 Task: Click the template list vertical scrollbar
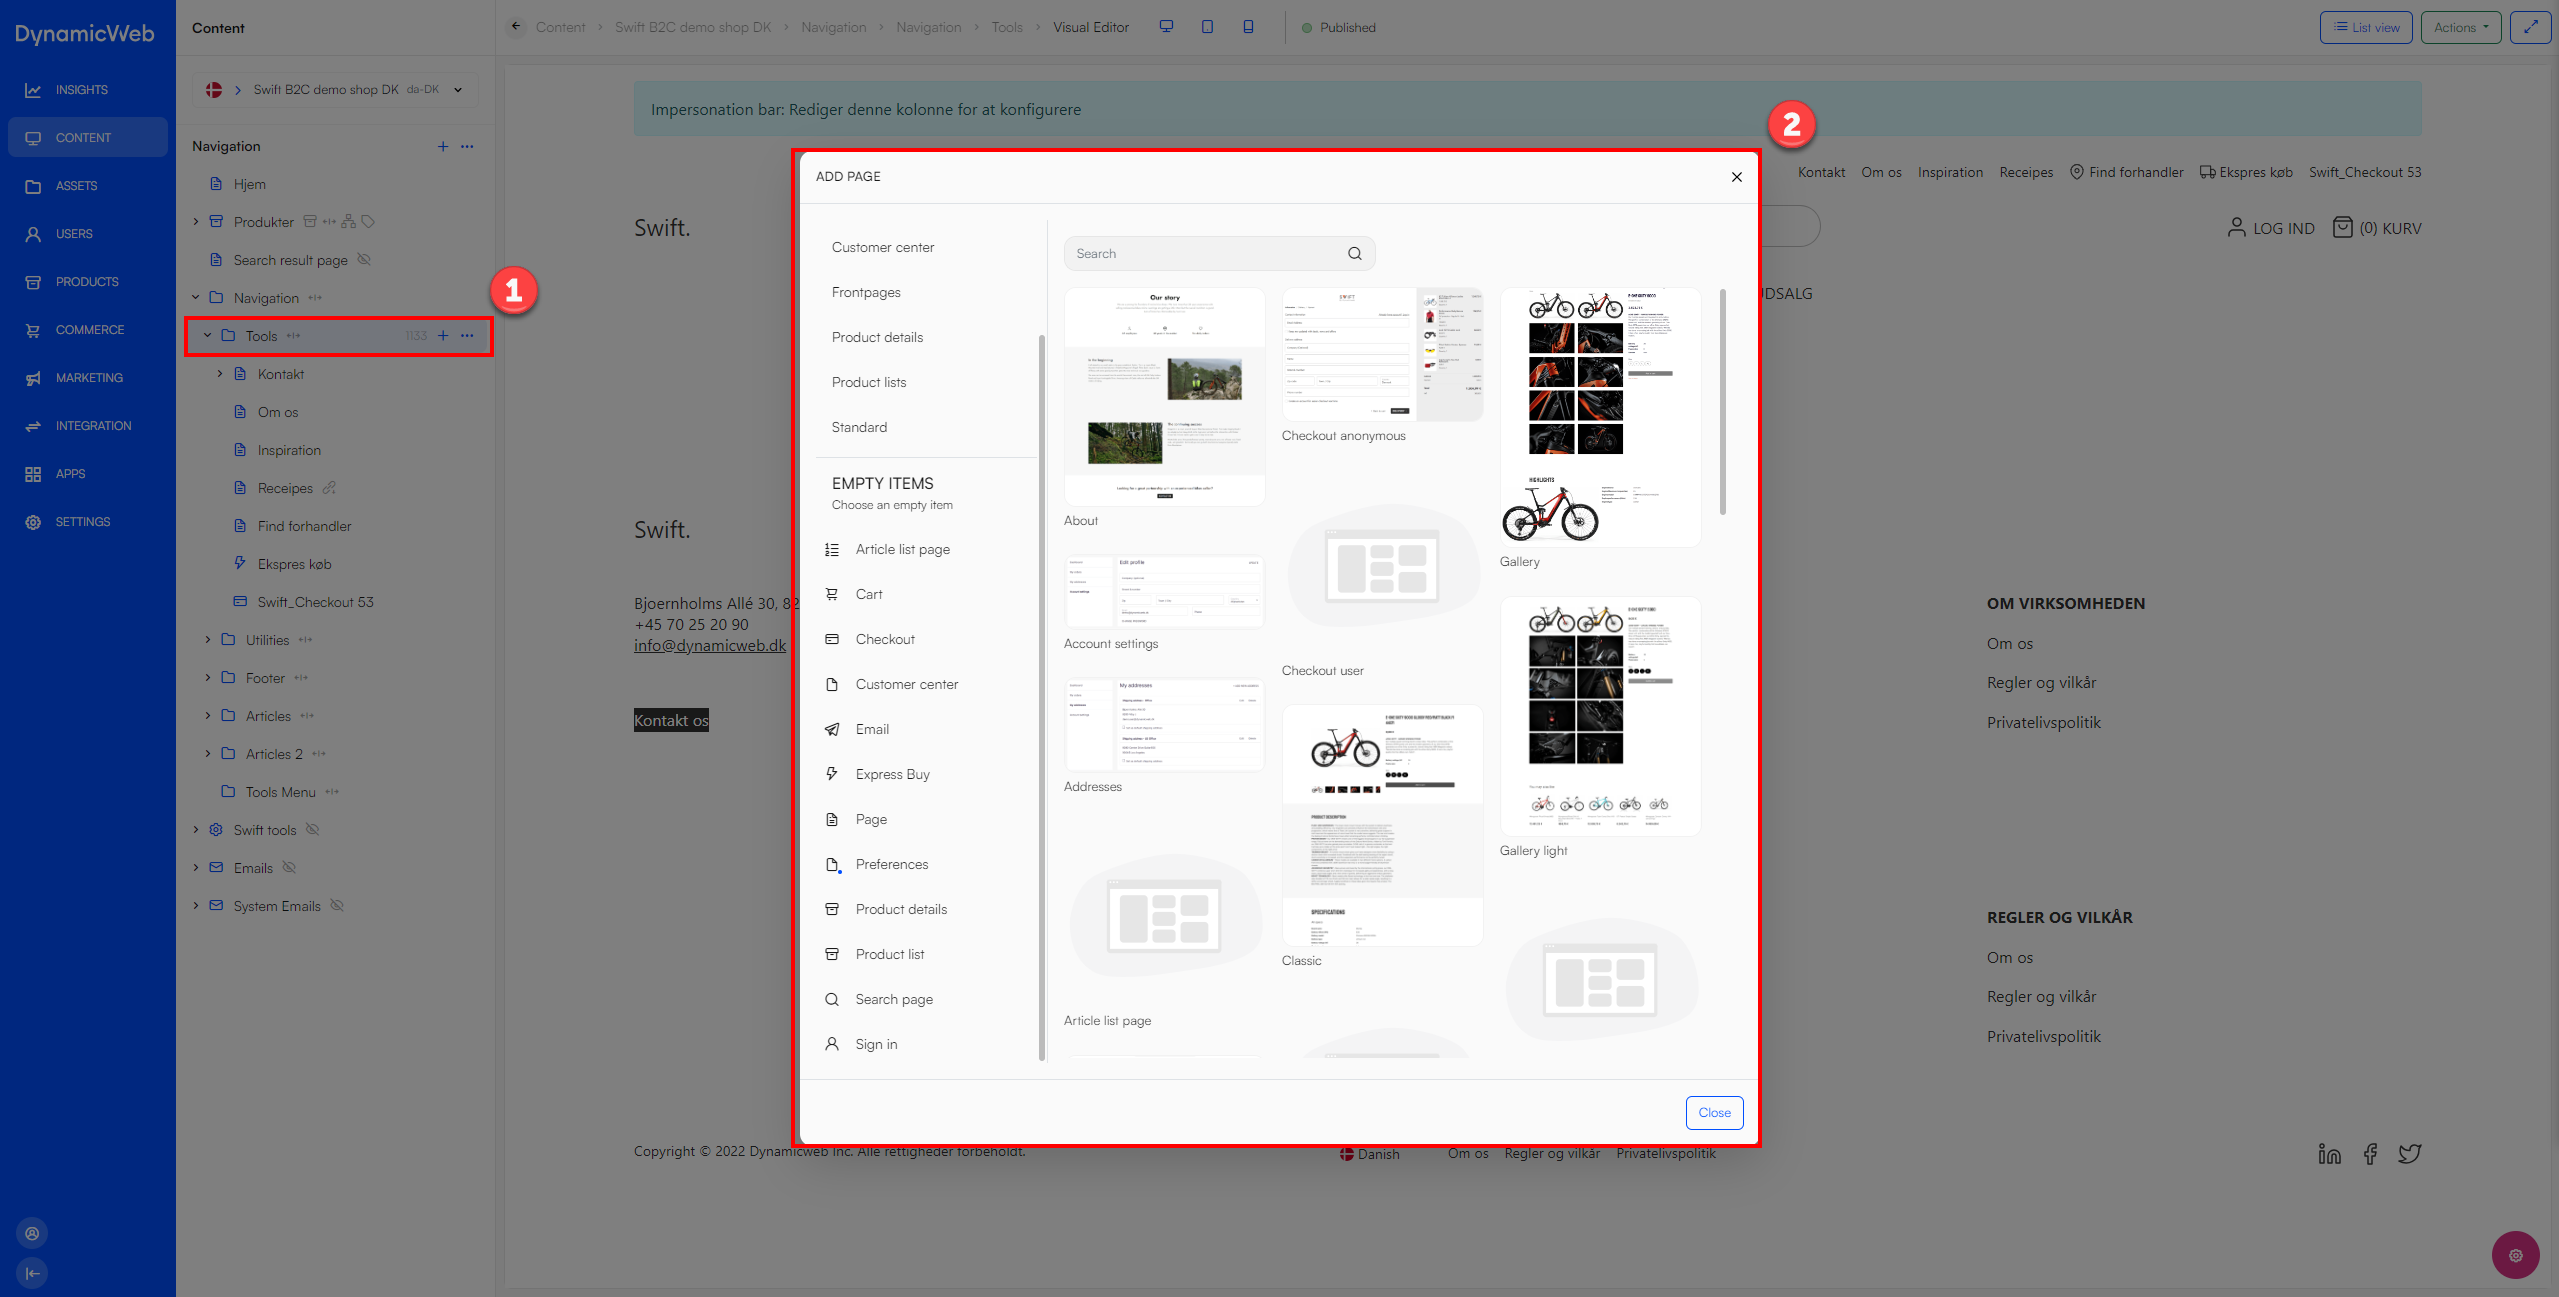1722,400
